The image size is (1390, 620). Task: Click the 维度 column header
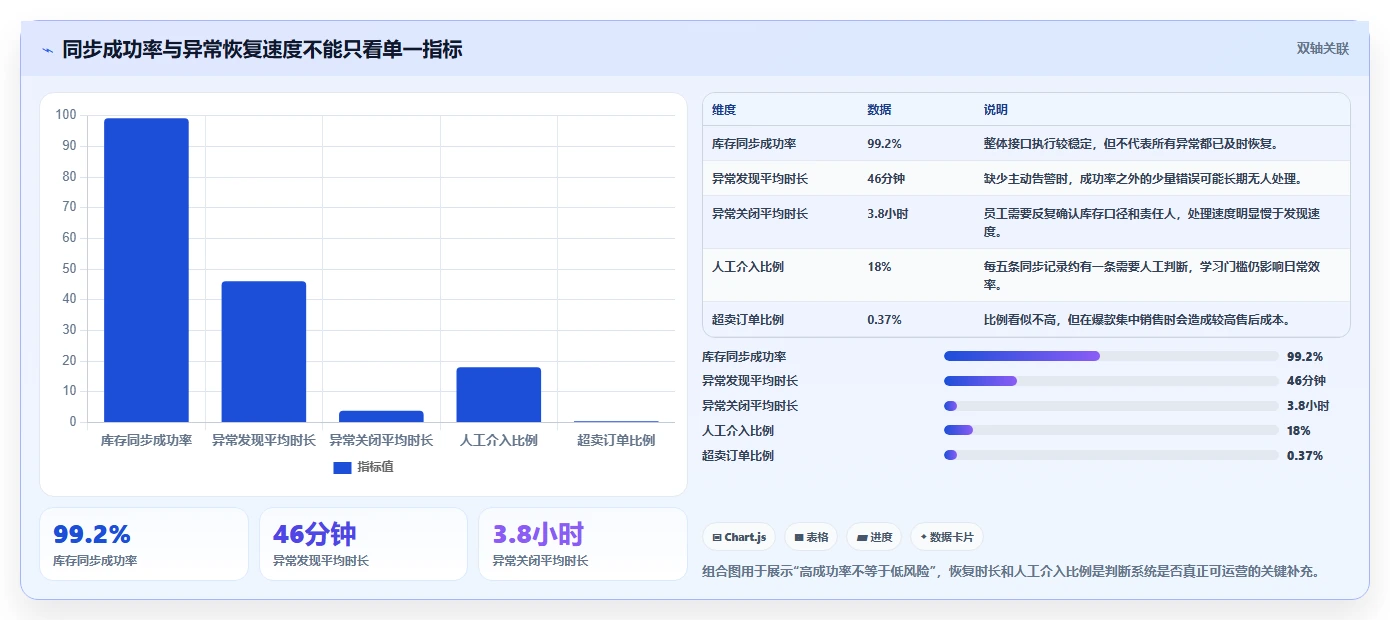[724, 110]
